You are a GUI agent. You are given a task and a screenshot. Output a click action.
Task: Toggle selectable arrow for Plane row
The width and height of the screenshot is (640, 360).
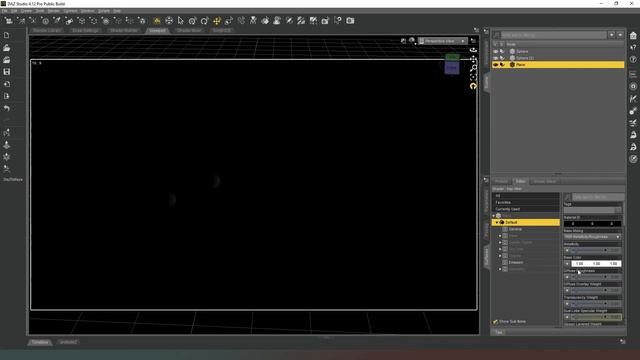502,64
